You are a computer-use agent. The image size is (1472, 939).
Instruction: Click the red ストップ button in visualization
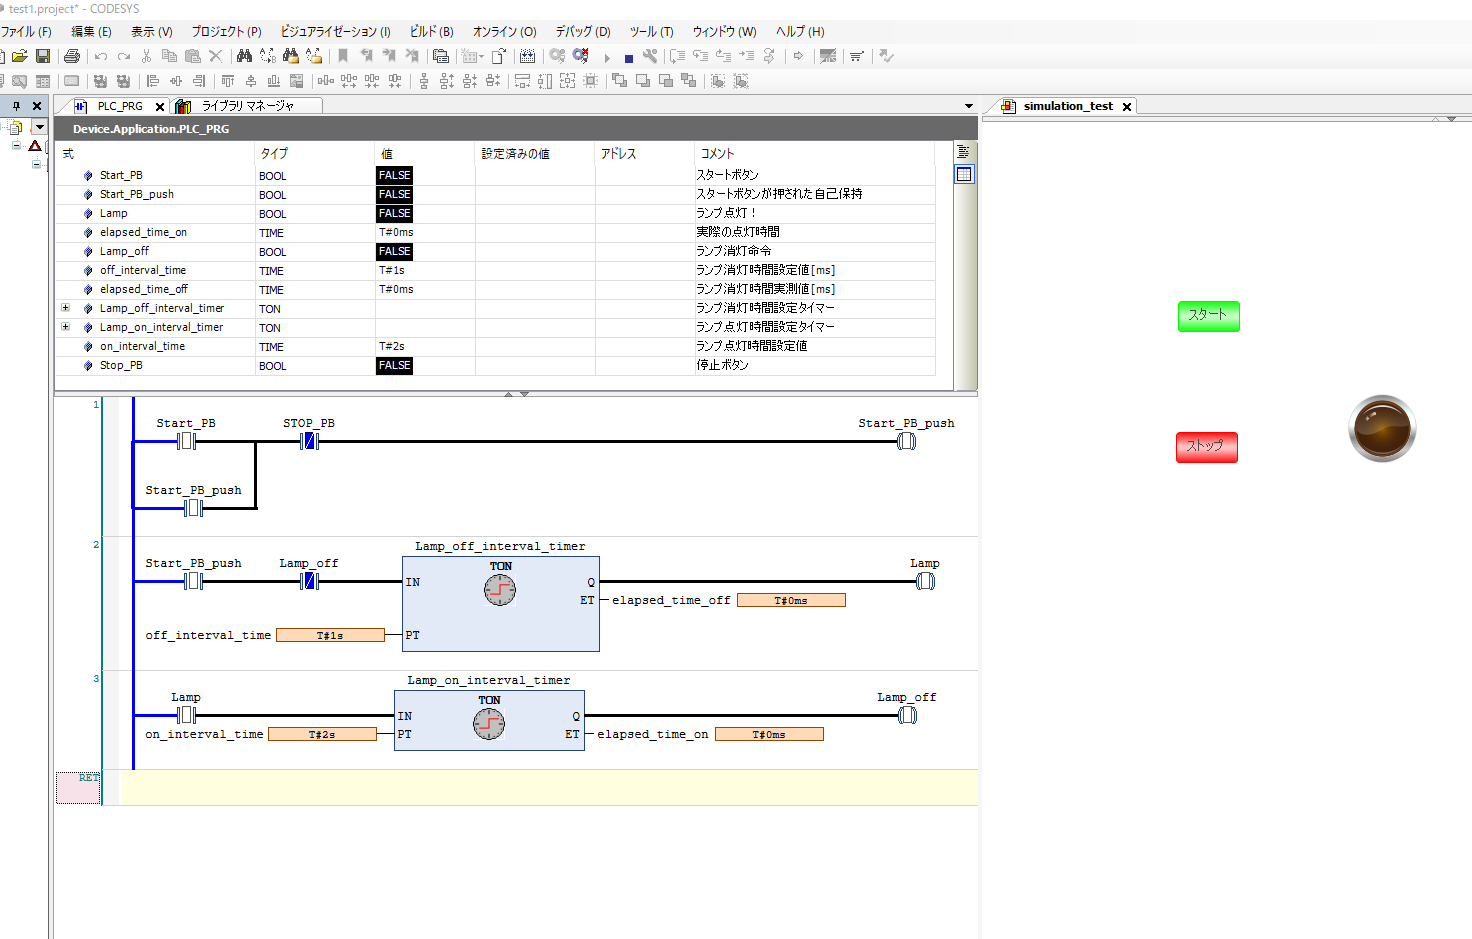click(x=1206, y=447)
